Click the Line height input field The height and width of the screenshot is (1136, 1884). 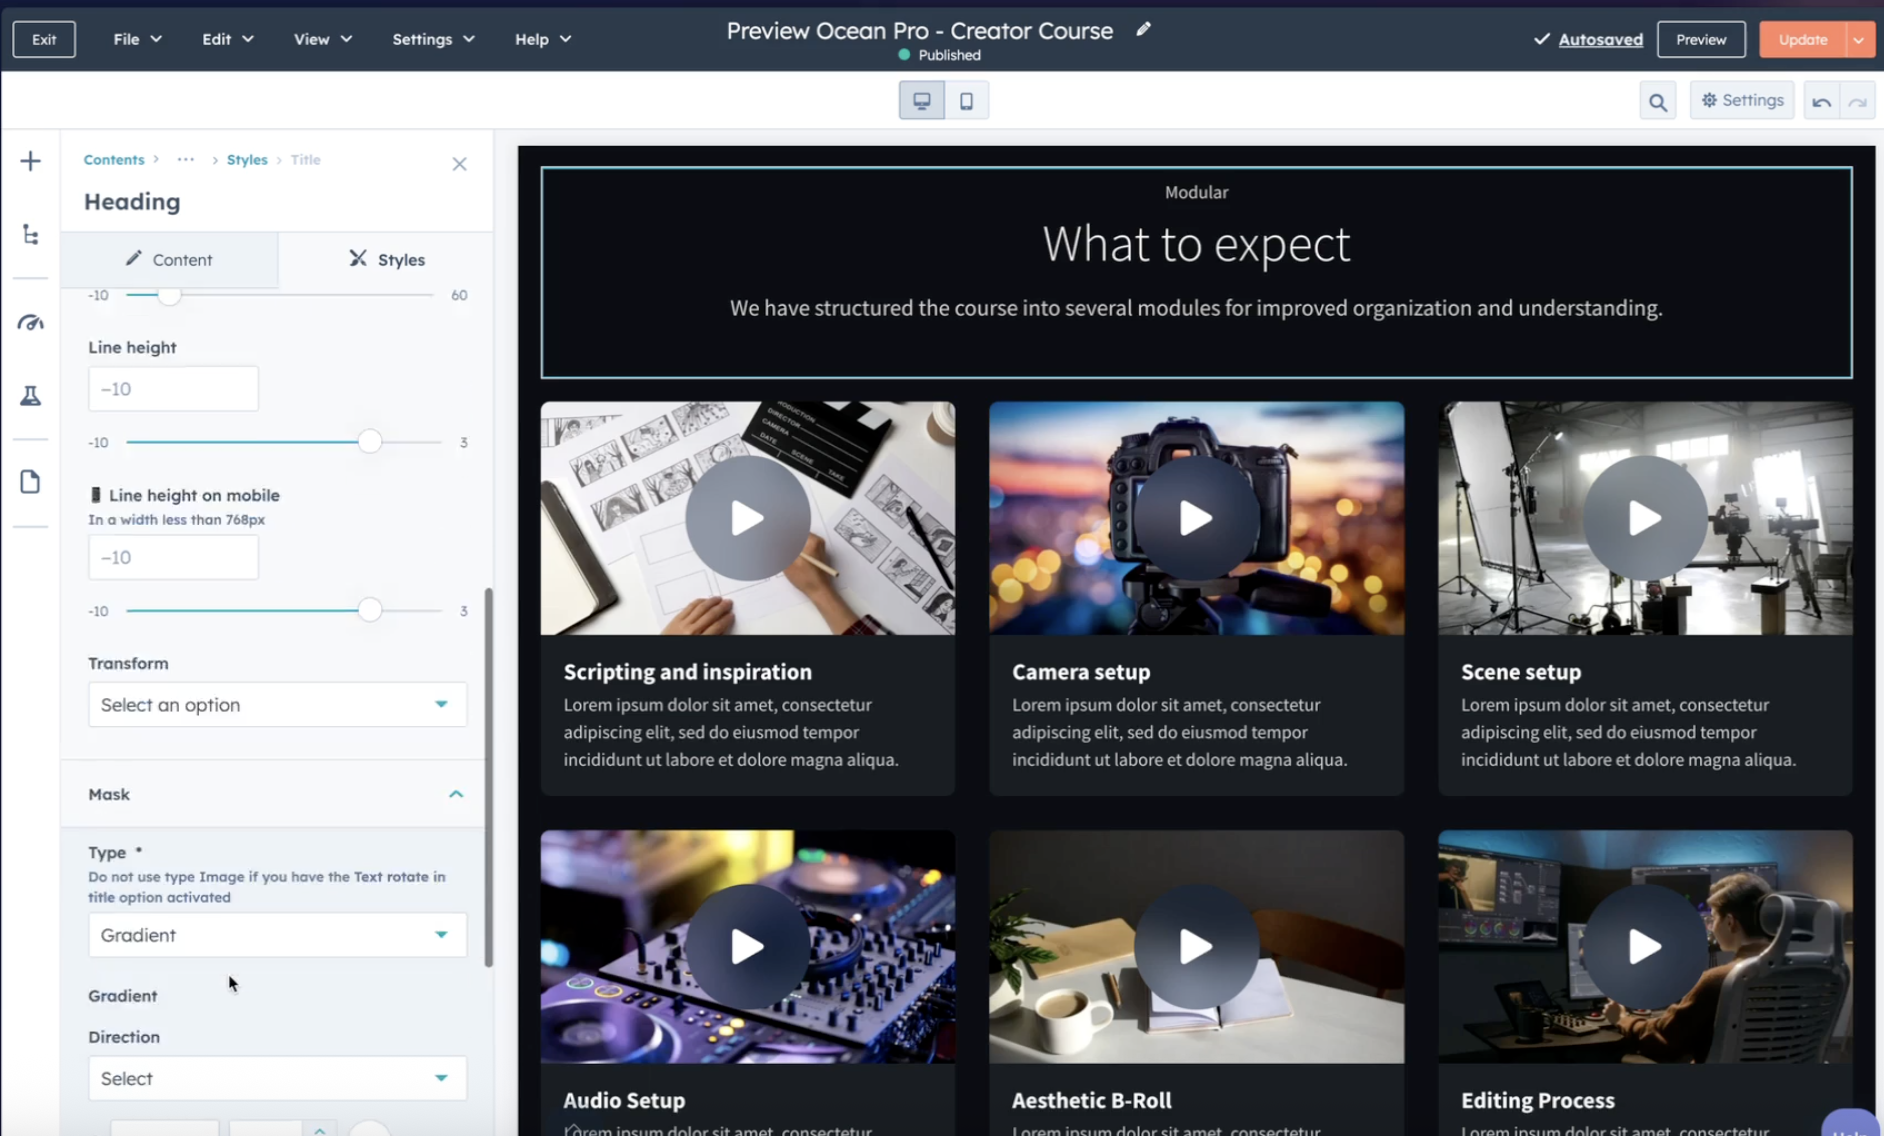(173, 389)
